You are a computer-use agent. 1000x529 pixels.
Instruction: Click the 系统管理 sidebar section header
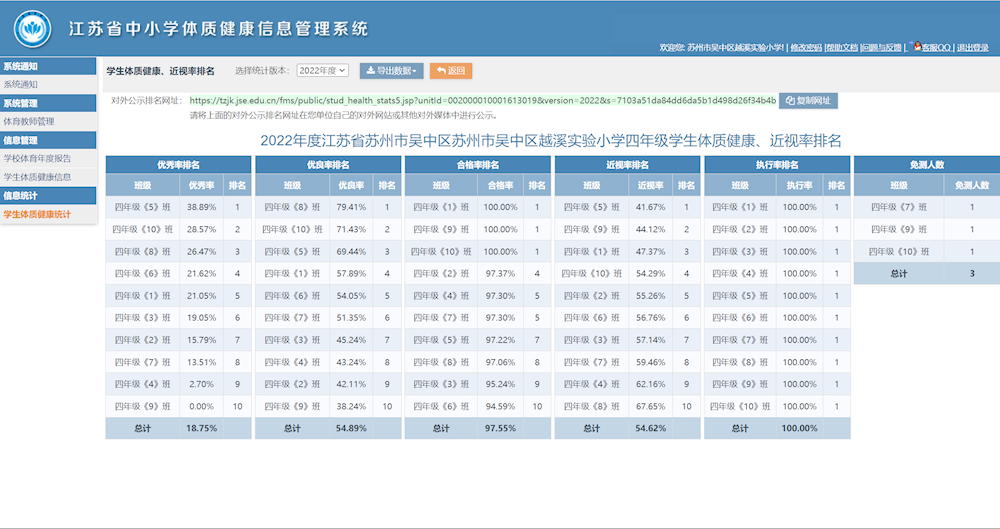pos(48,103)
